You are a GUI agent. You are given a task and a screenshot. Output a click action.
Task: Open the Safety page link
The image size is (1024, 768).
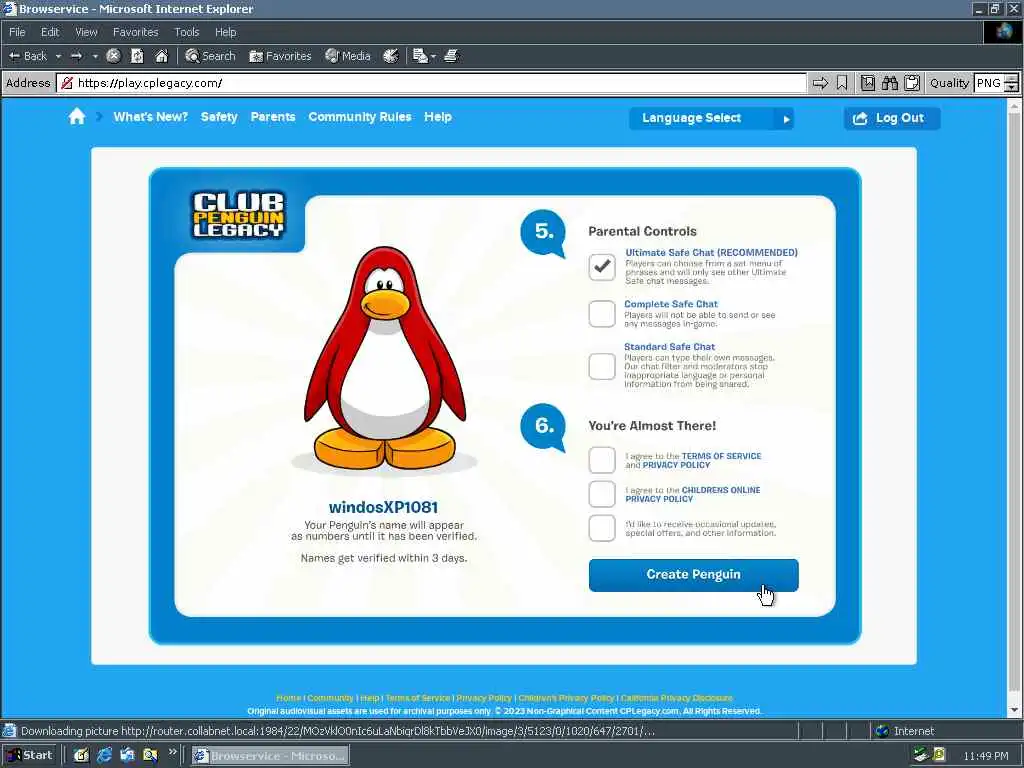click(x=219, y=117)
